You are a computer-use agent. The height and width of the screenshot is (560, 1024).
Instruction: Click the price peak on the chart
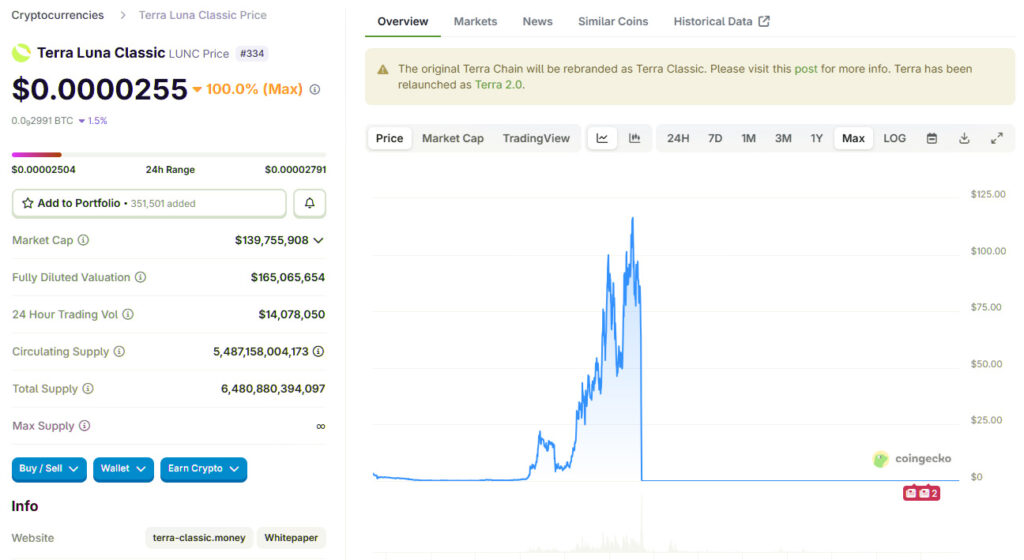tap(632, 219)
